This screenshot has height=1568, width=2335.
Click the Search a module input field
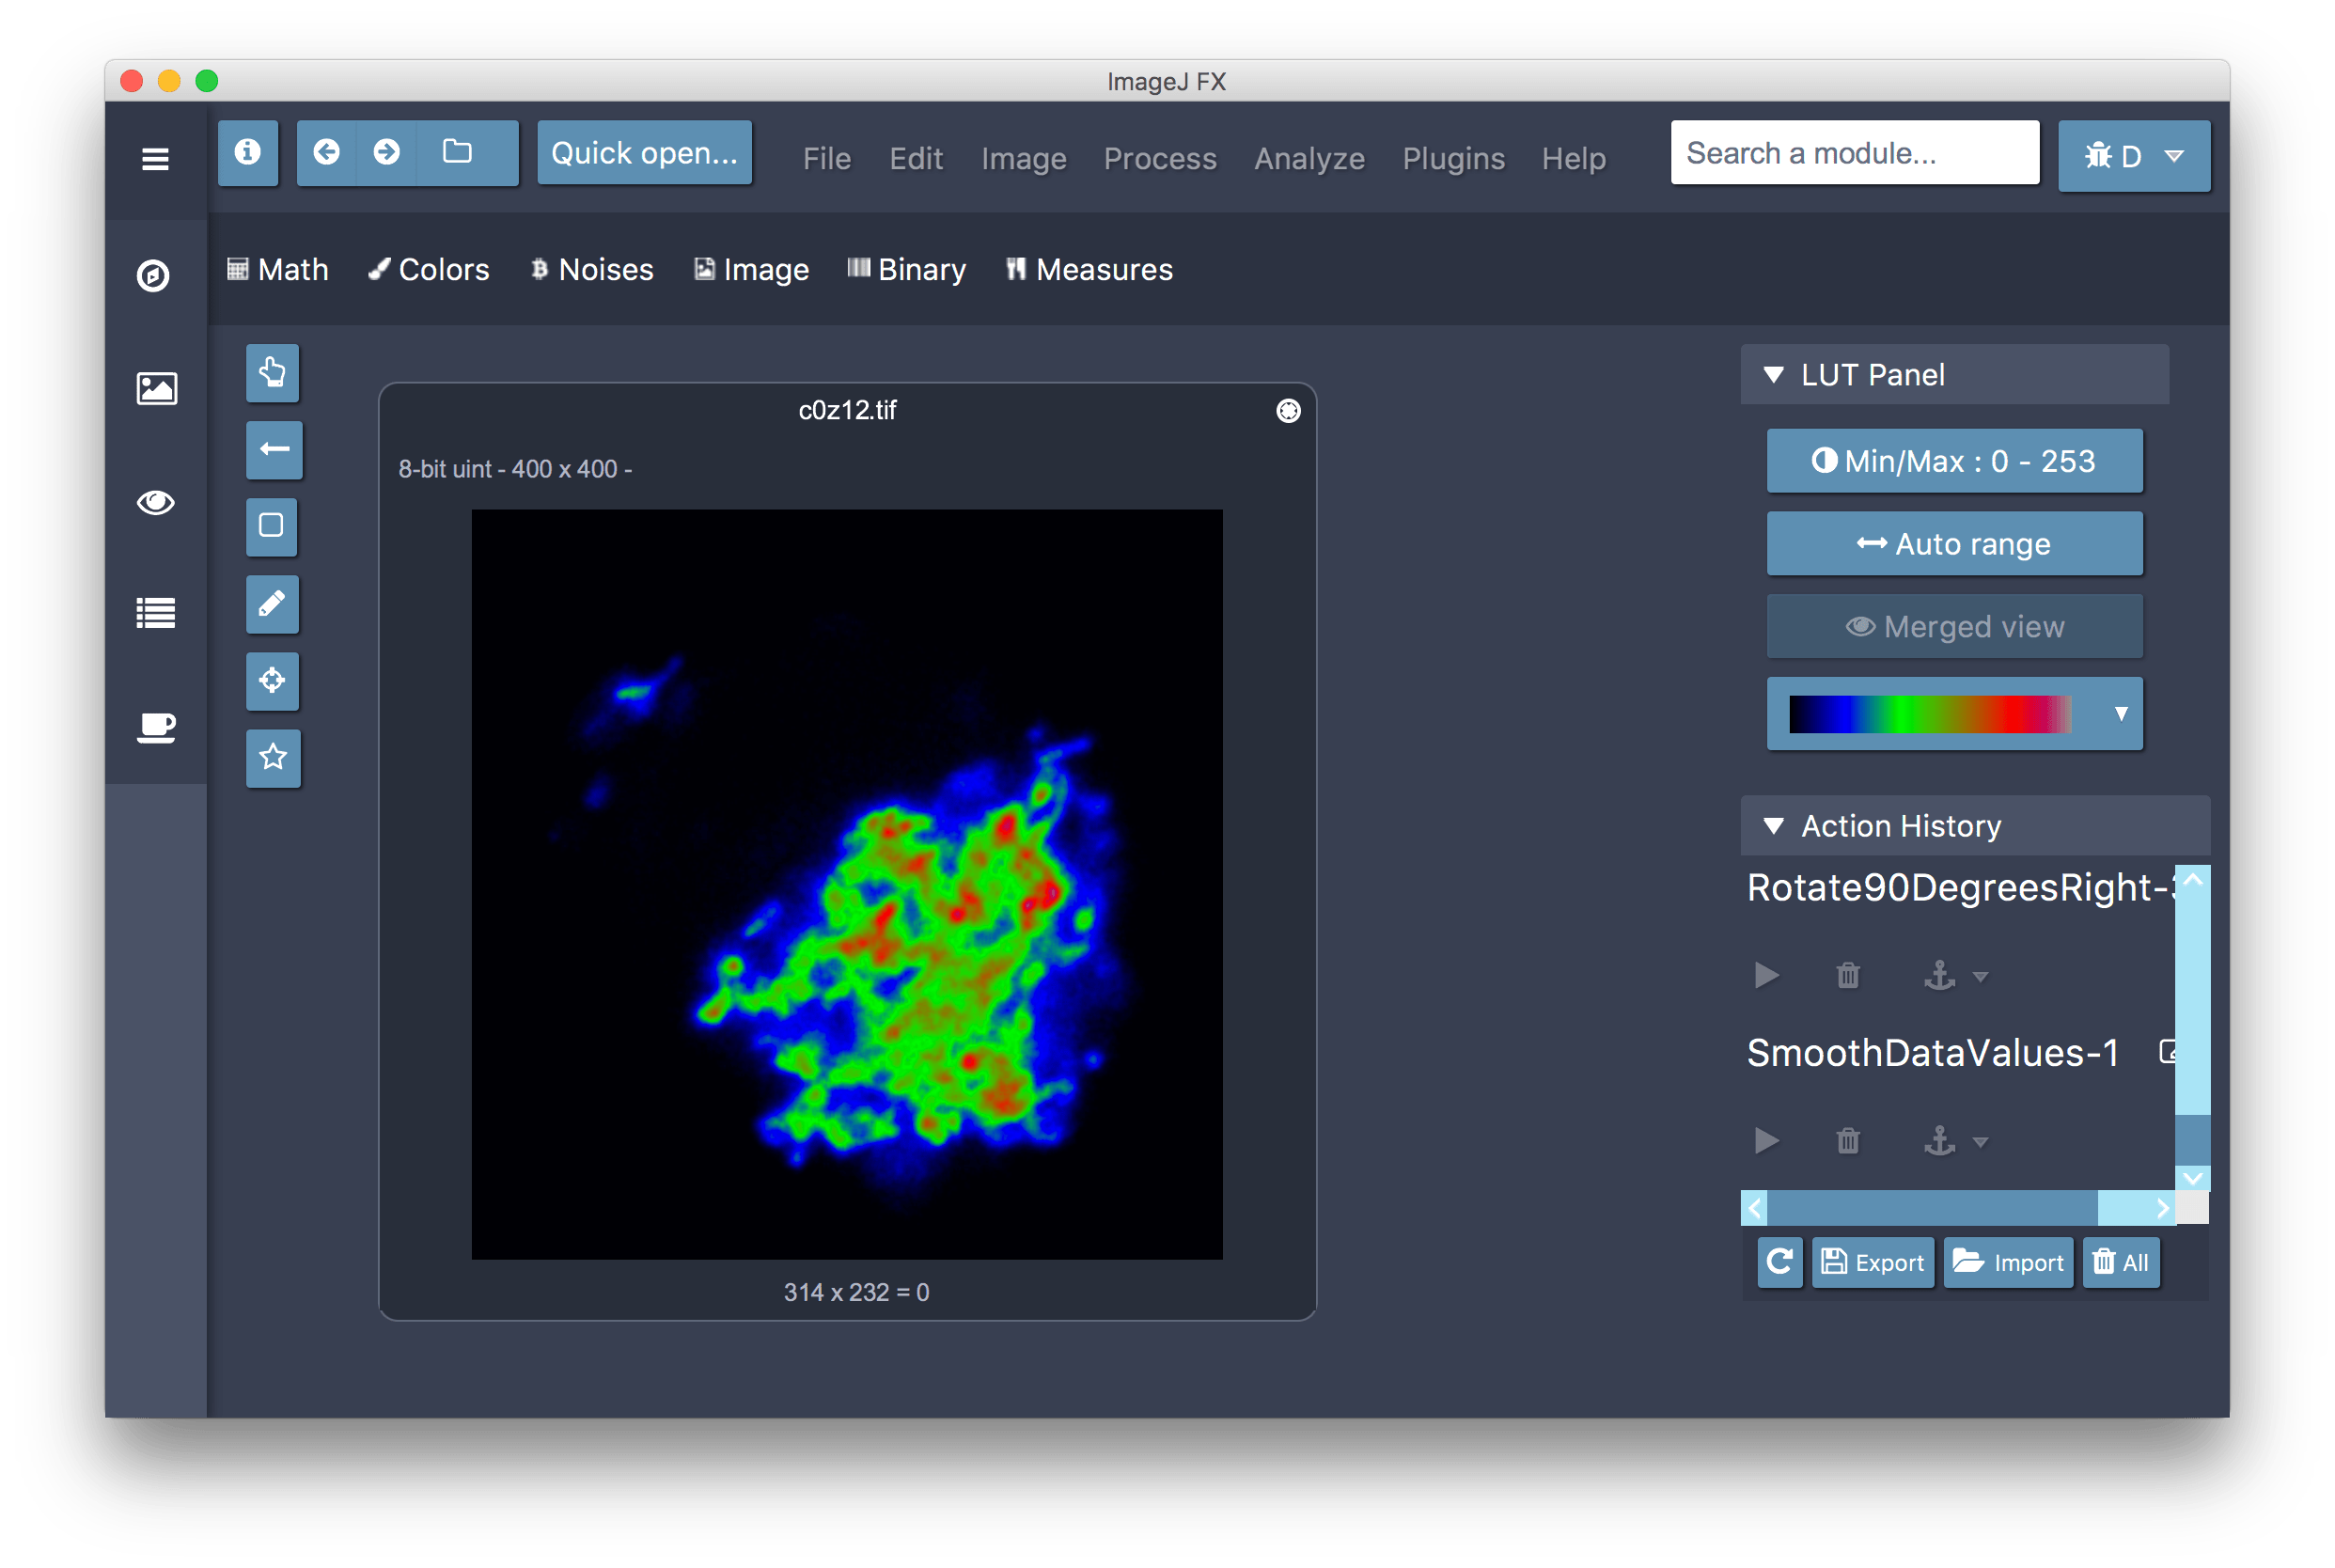coord(1854,152)
